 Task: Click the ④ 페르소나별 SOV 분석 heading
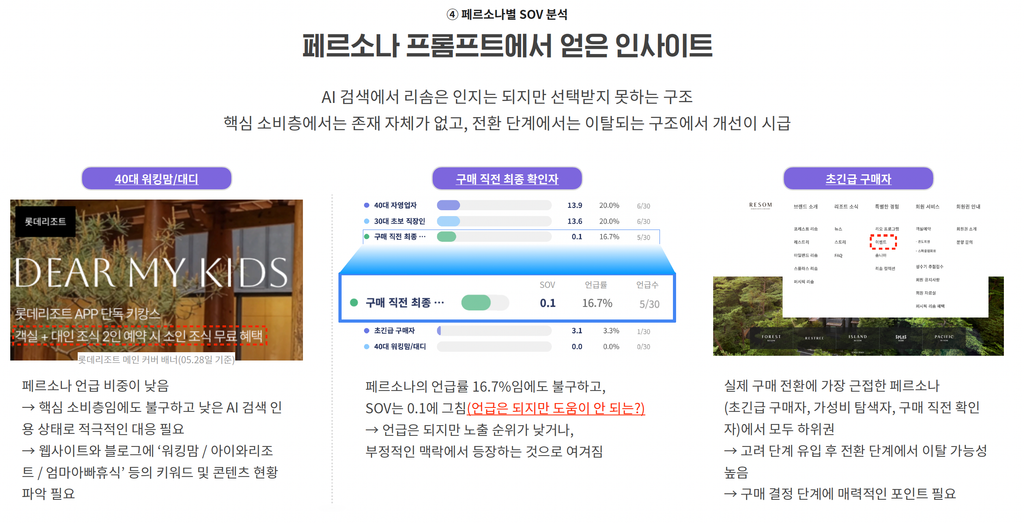click(x=507, y=14)
